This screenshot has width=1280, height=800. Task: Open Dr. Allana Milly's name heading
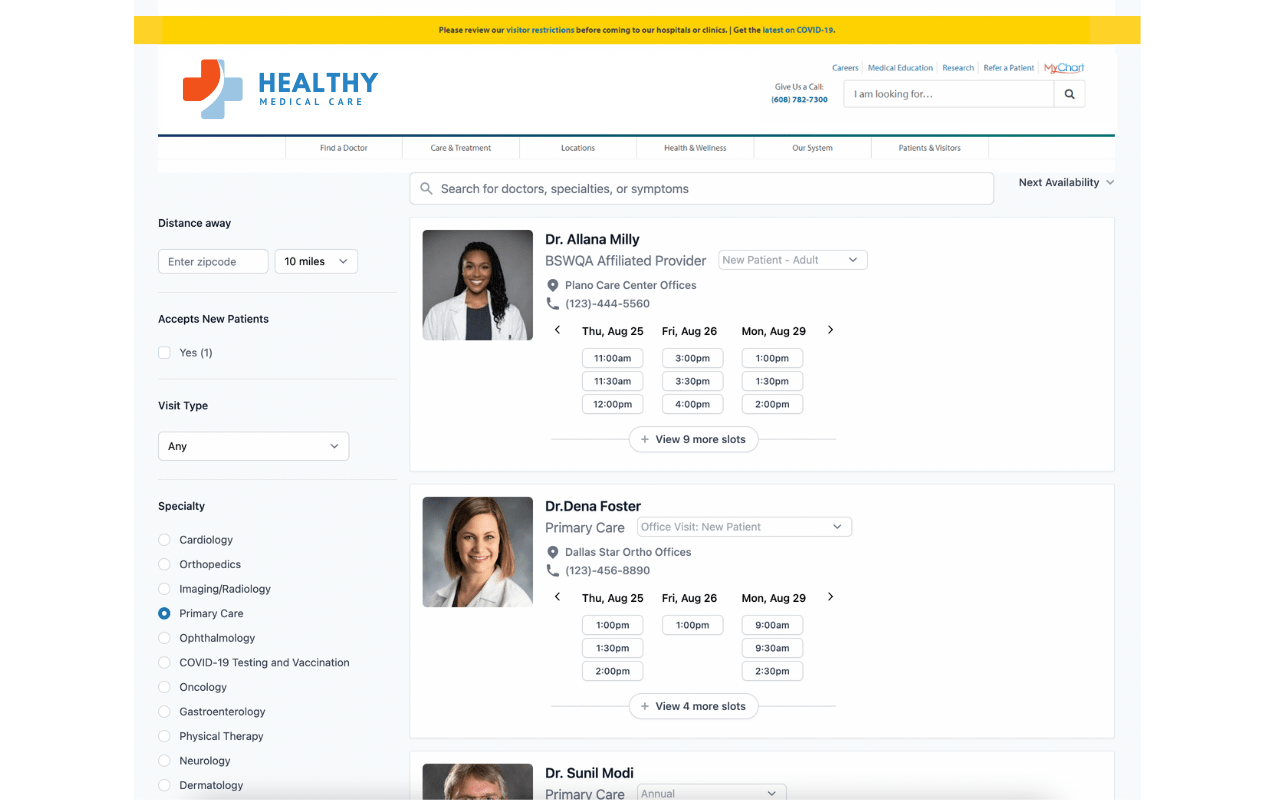pyautogui.click(x=592, y=239)
